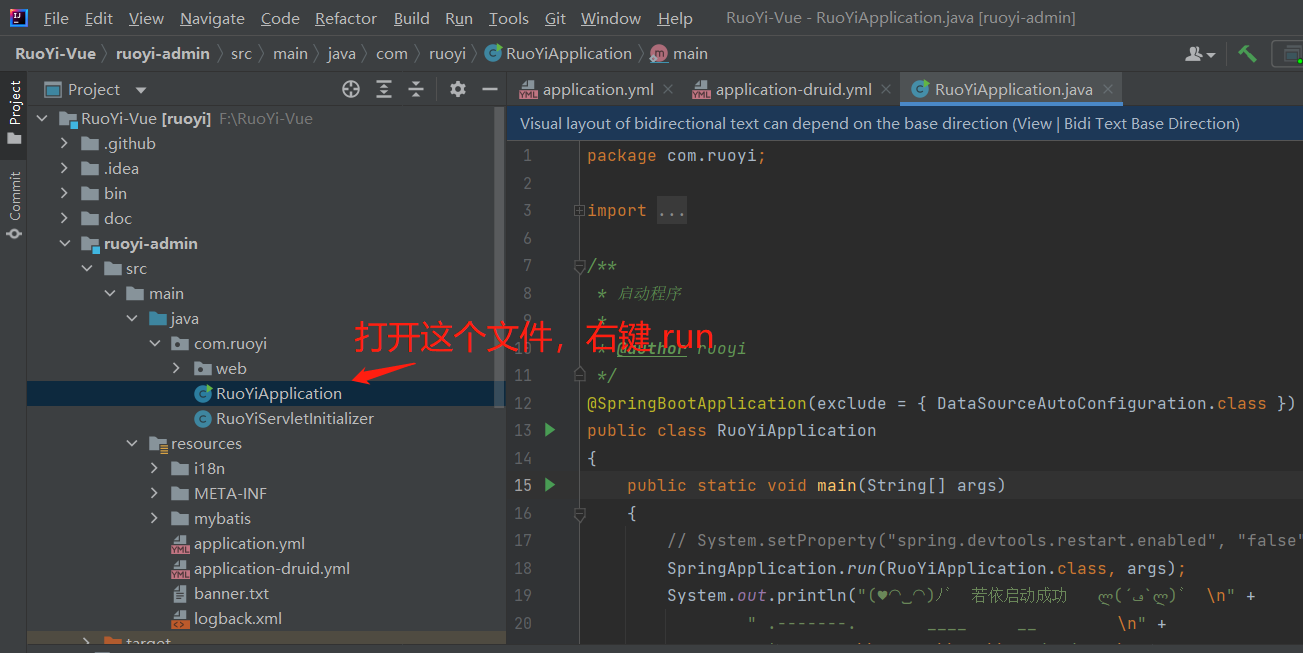Expand the .github folder

click(x=65, y=143)
